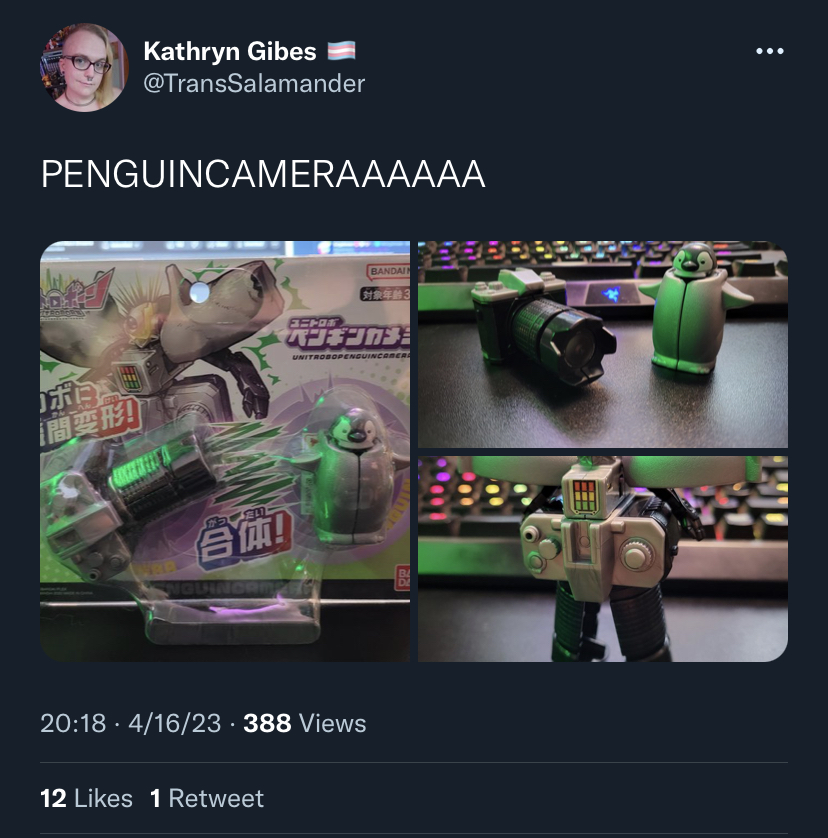Click the 20:18 timestamp
The image size is (828, 838).
(x=73, y=724)
